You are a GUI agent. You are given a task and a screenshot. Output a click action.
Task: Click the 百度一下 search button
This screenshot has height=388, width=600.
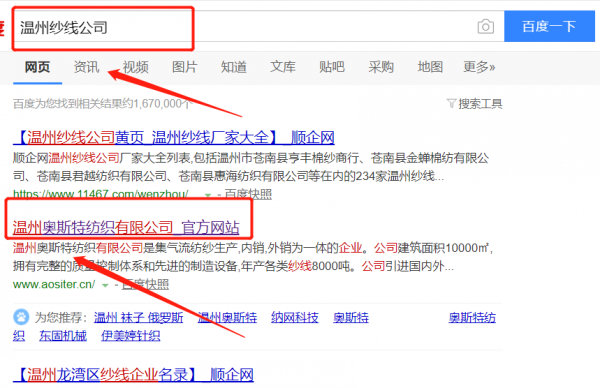pyautogui.click(x=549, y=26)
